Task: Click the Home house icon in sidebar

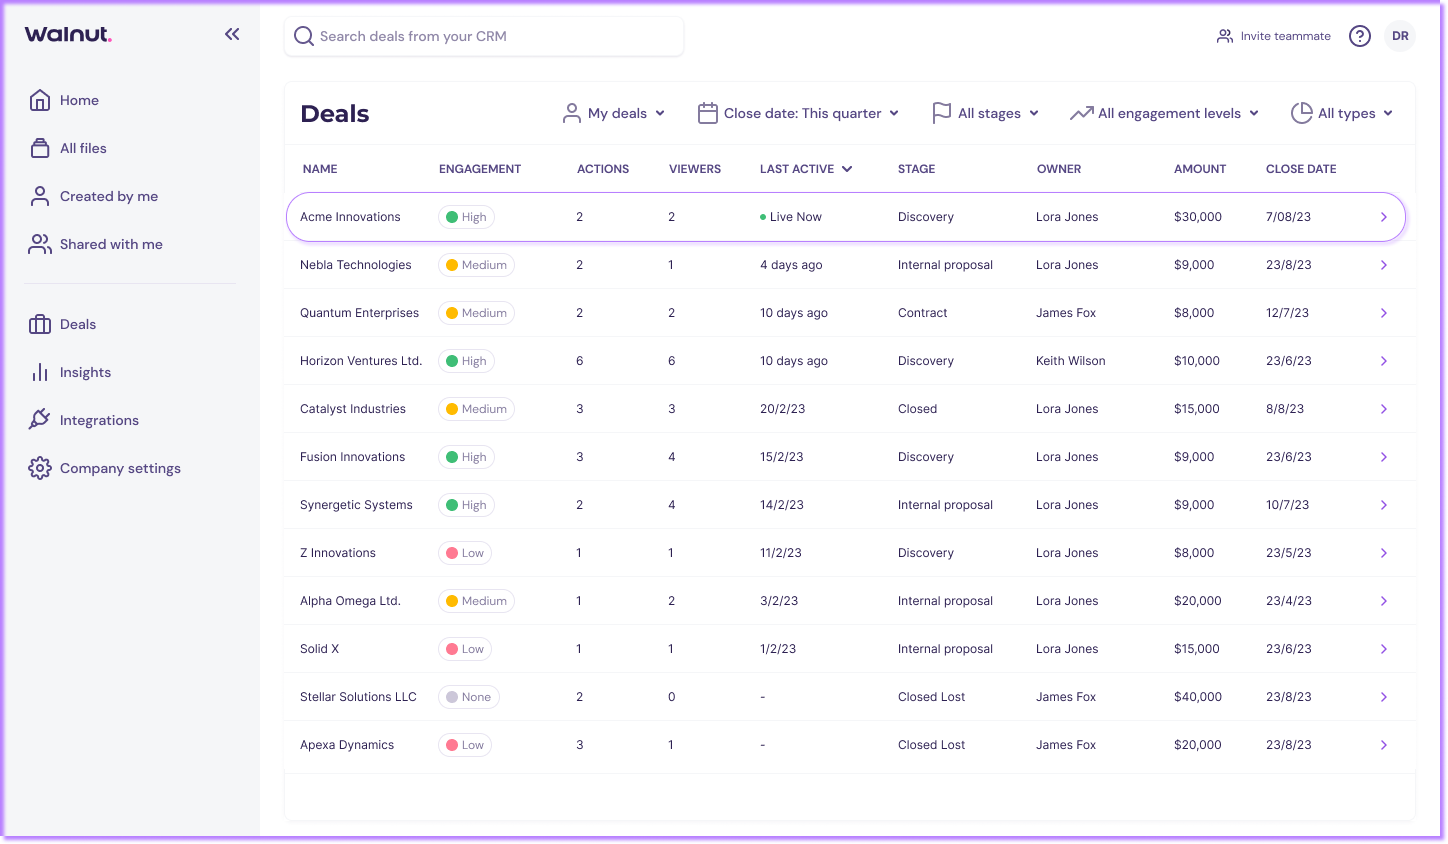Action: 40,100
